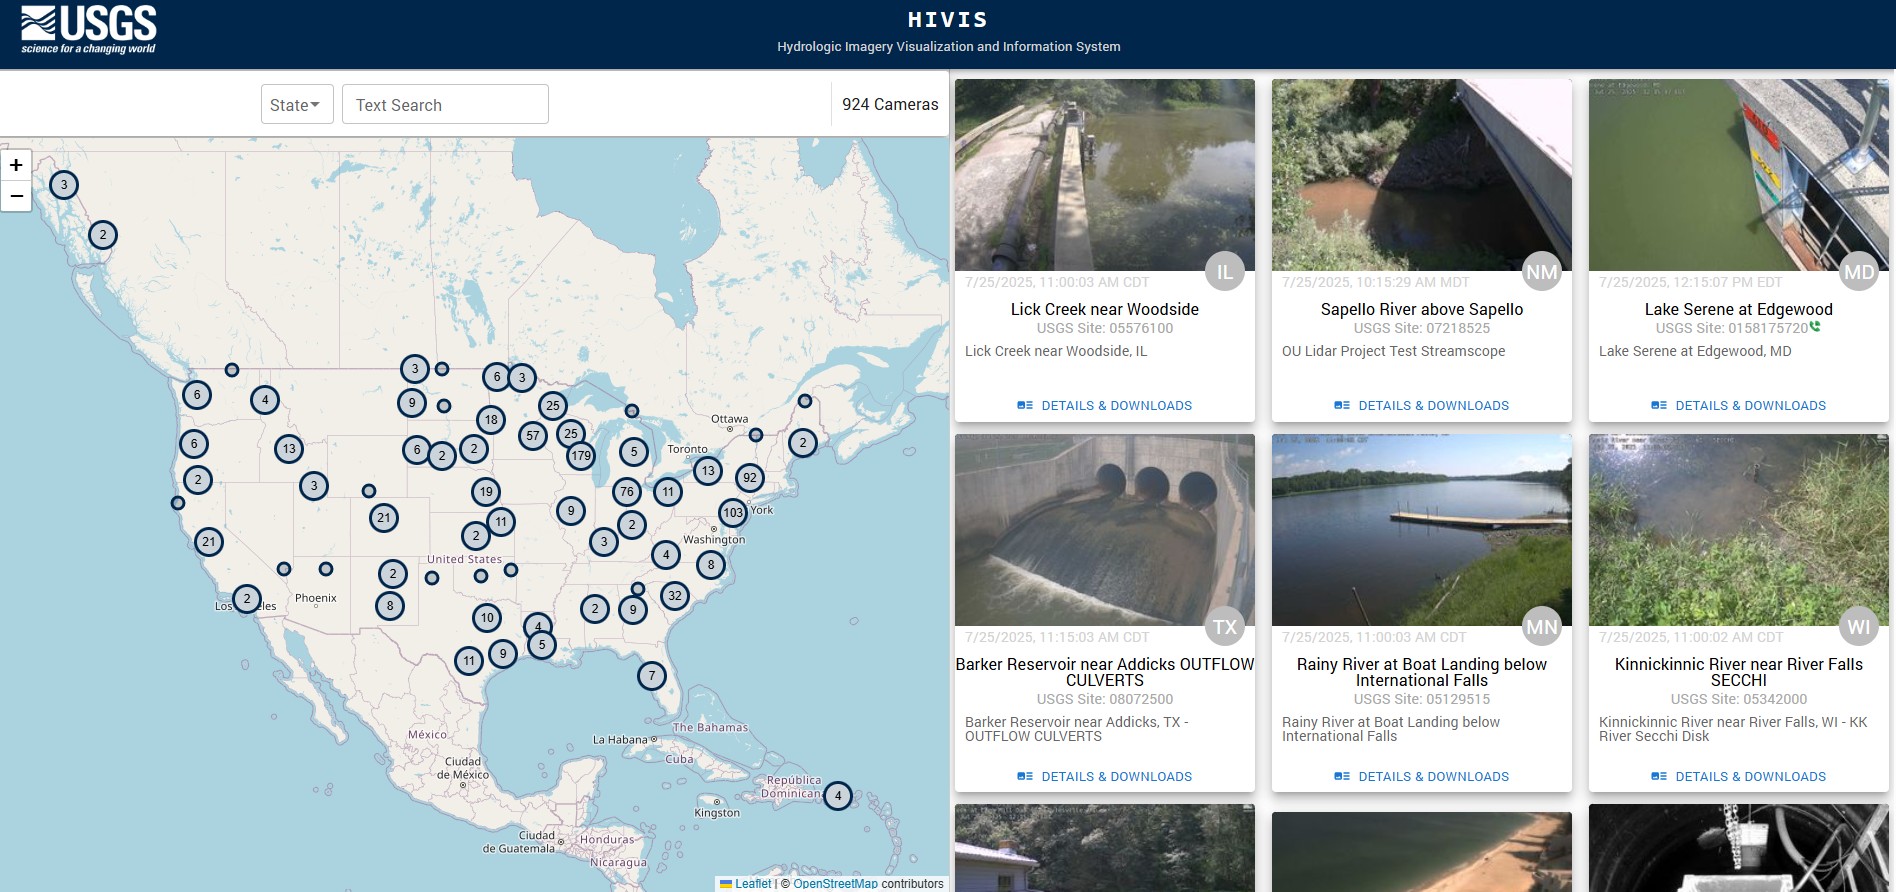Click USGS Site: 05576100 text
The width and height of the screenshot is (1896, 892).
(1105, 328)
